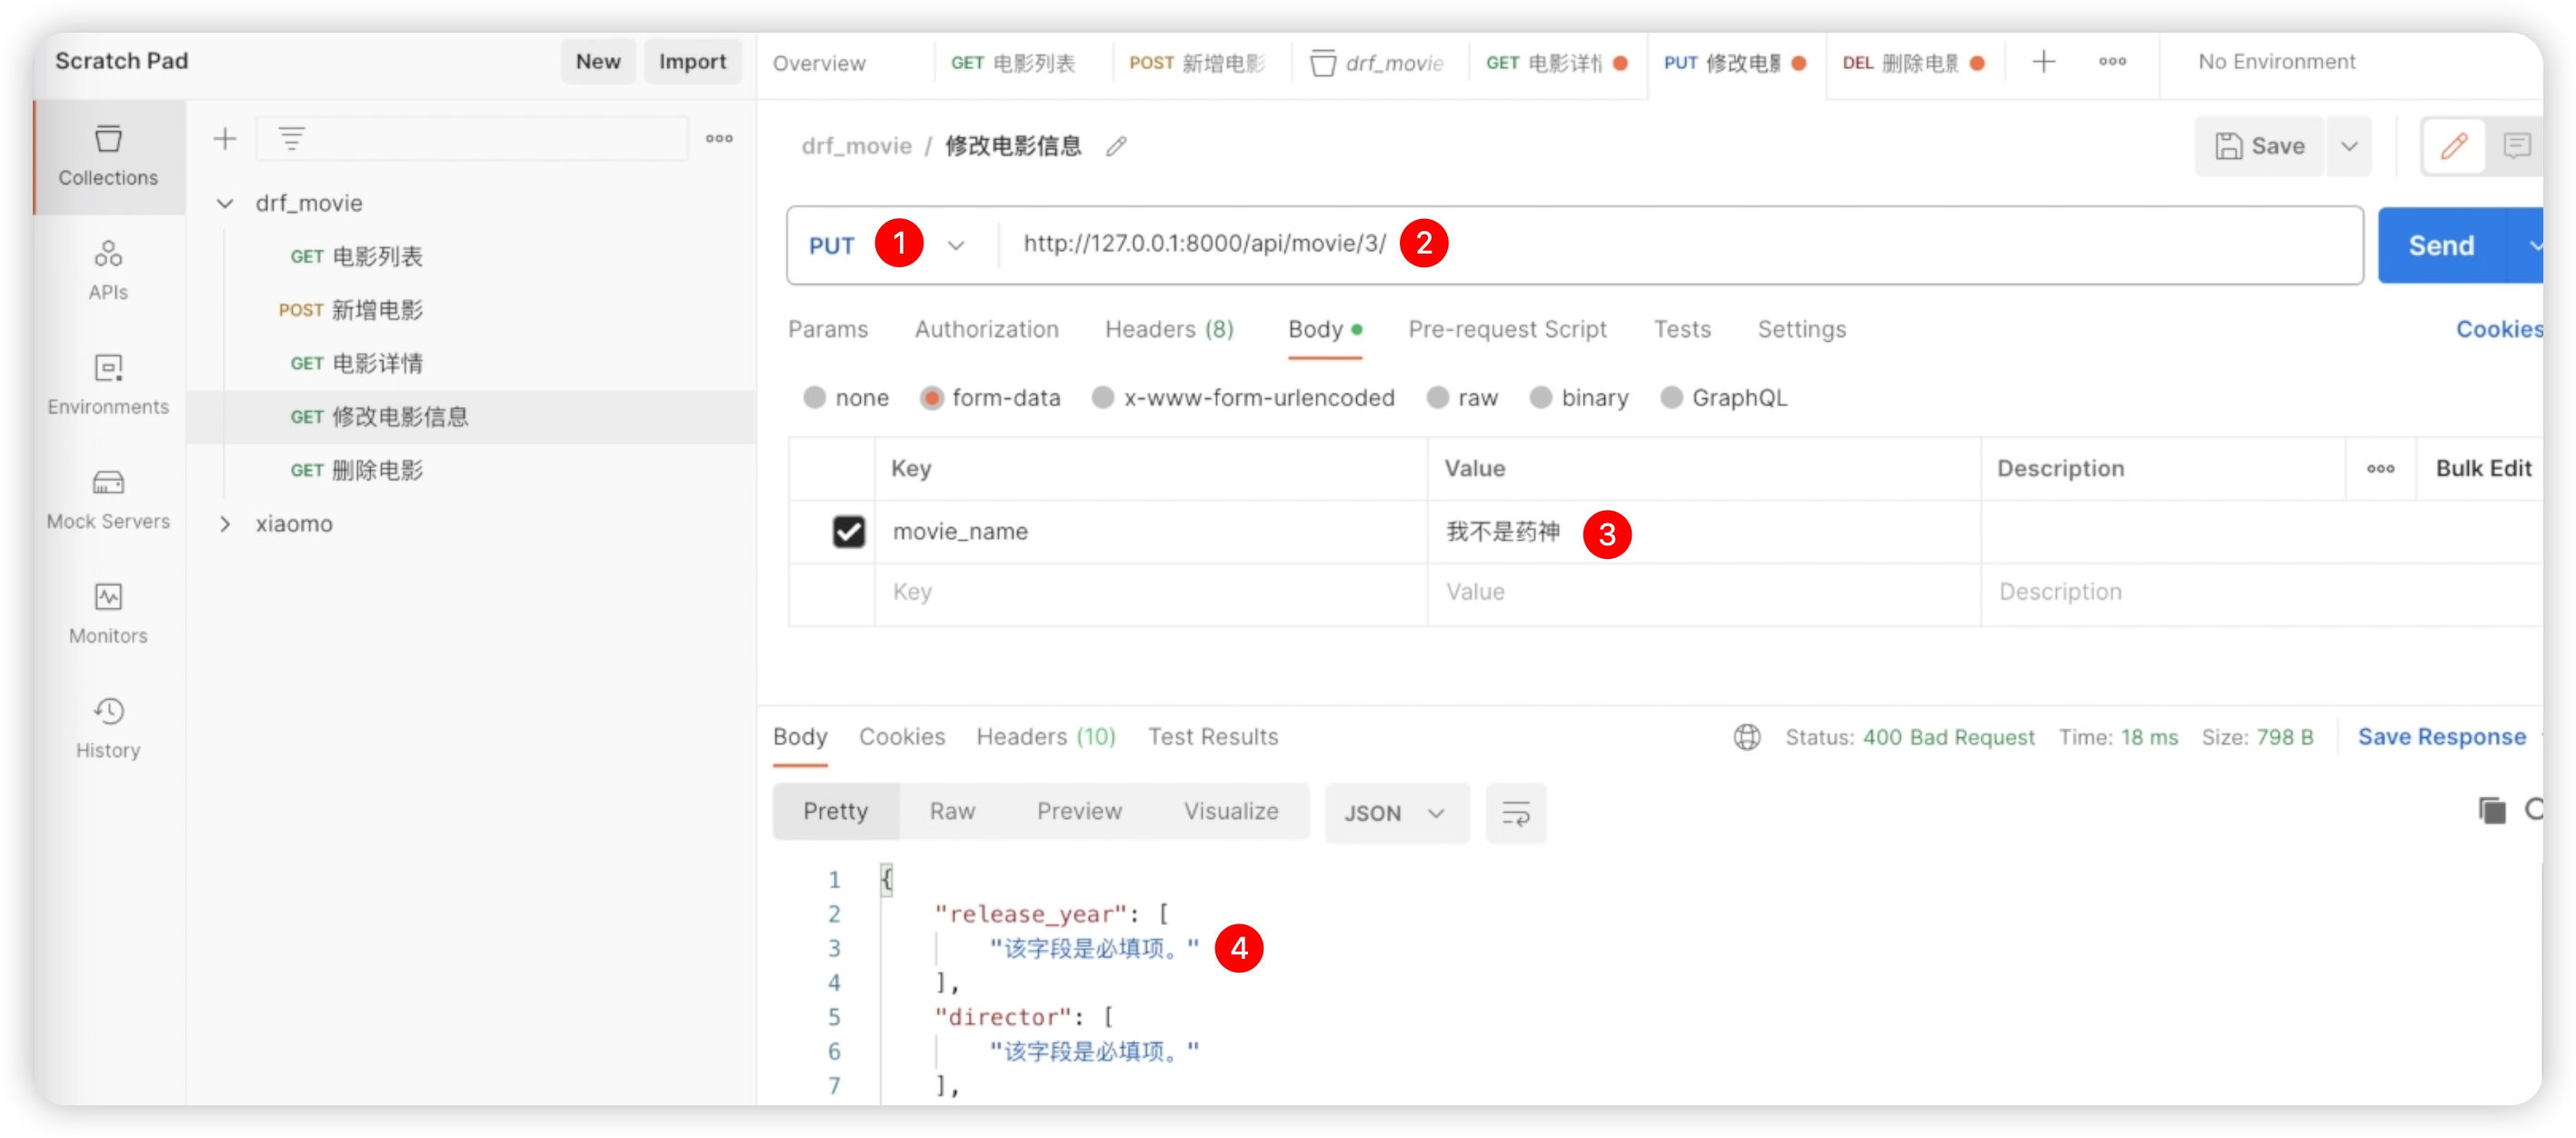Click the edit pencil icon near Save
The width and height of the screenshot is (2576, 1138).
pyautogui.click(x=2454, y=147)
